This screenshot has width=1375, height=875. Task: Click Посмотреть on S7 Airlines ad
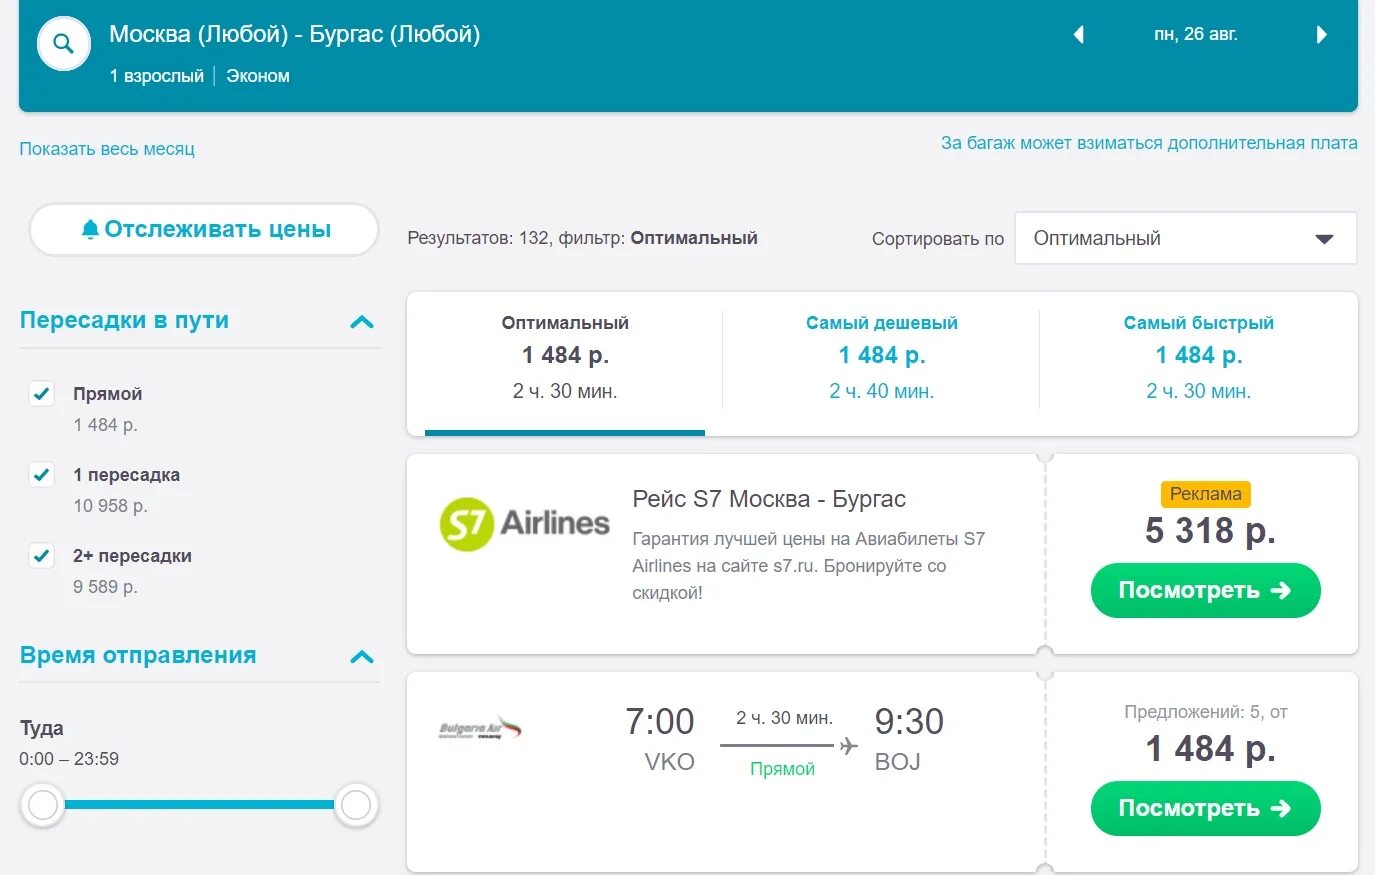tap(1205, 590)
